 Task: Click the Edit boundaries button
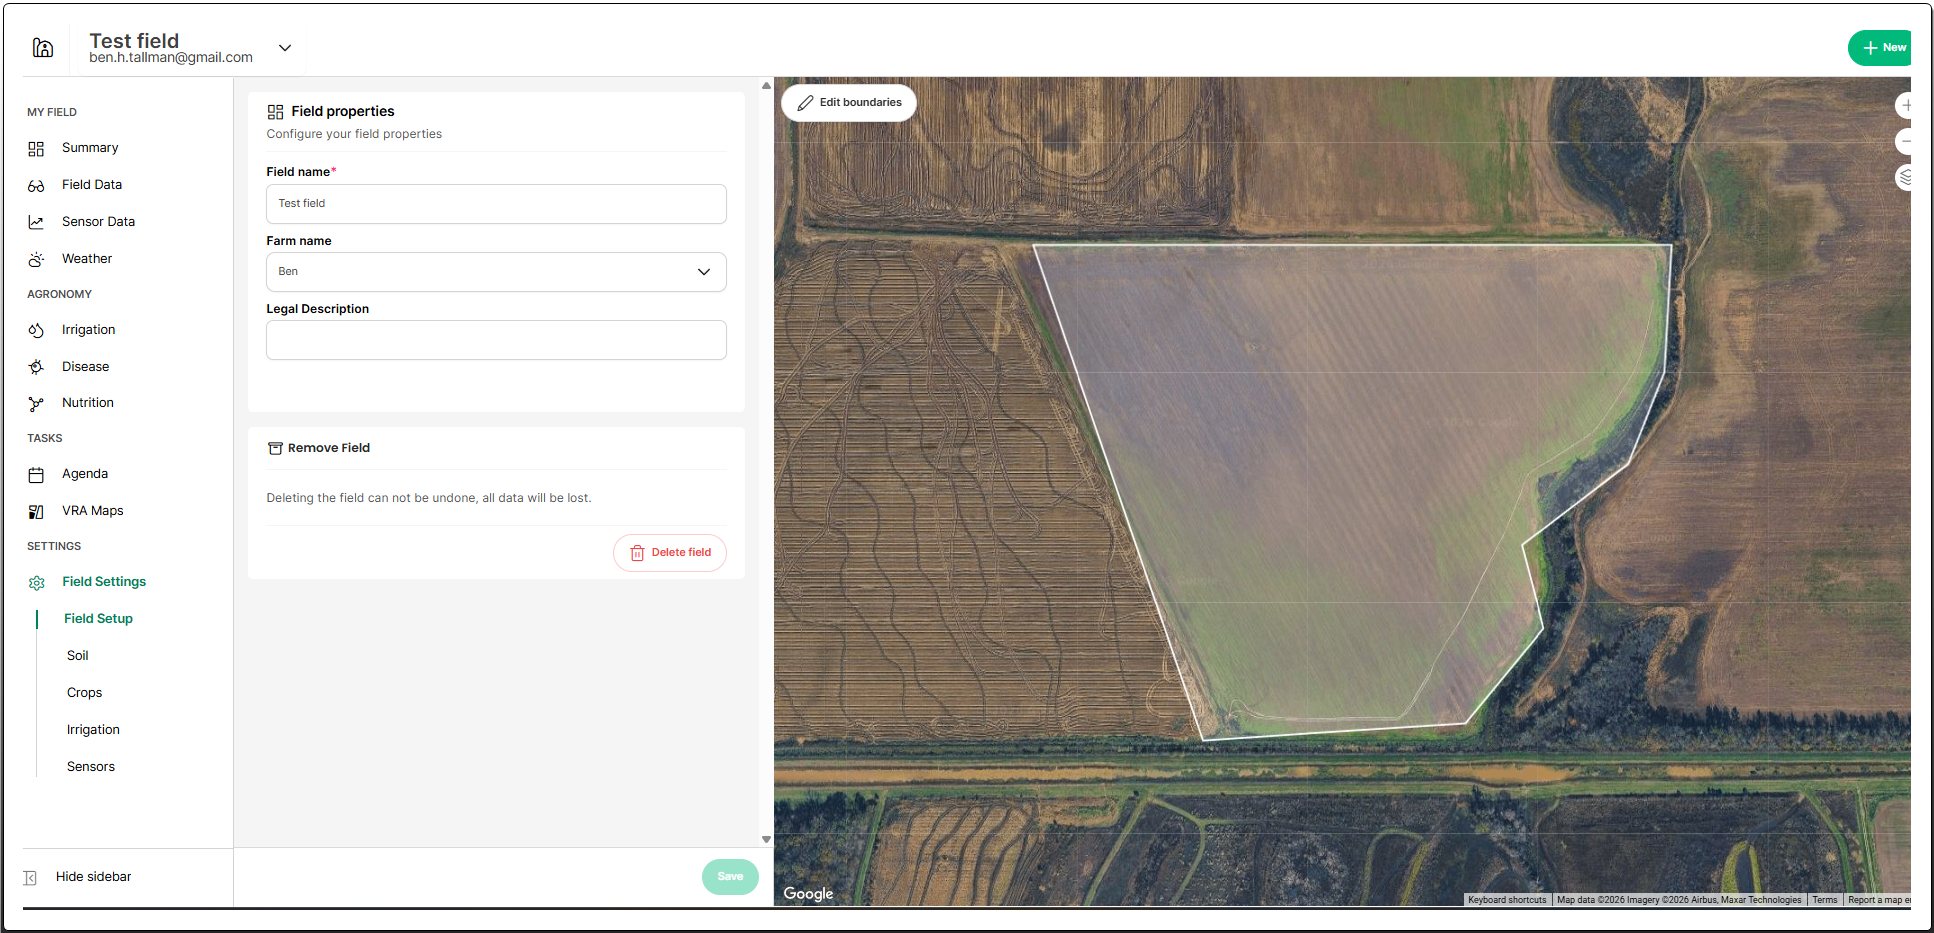[x=849, y=102]
